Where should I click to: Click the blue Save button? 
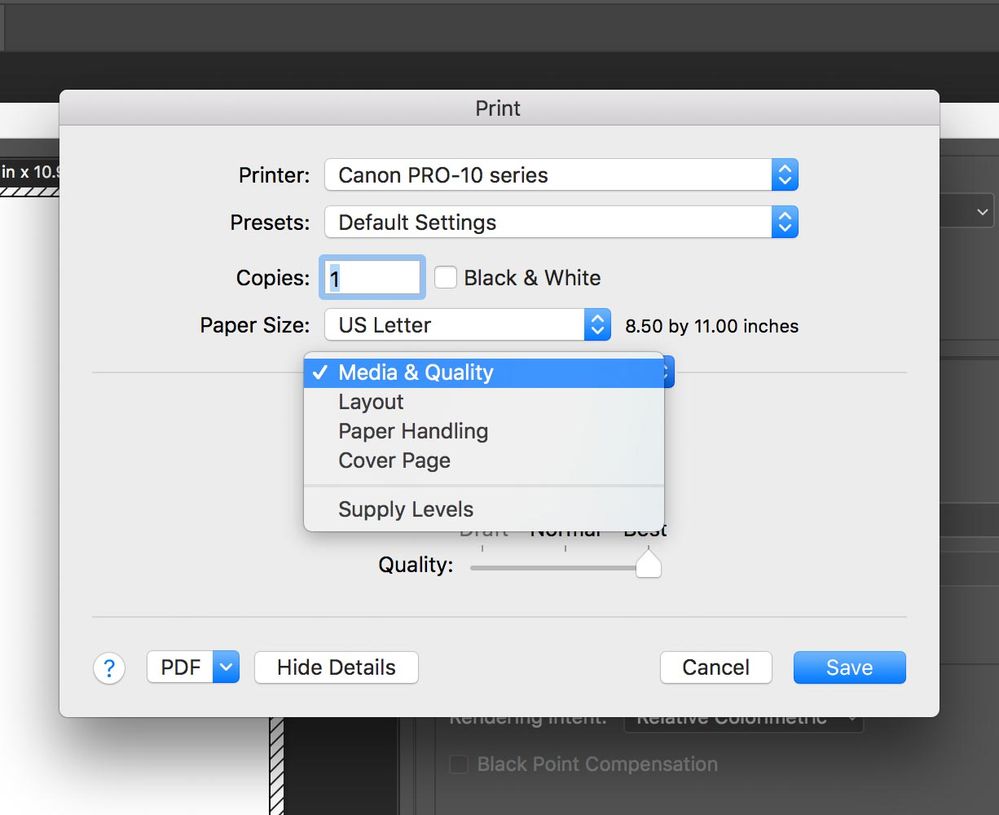pyautogui.click(x=849, y=667)
